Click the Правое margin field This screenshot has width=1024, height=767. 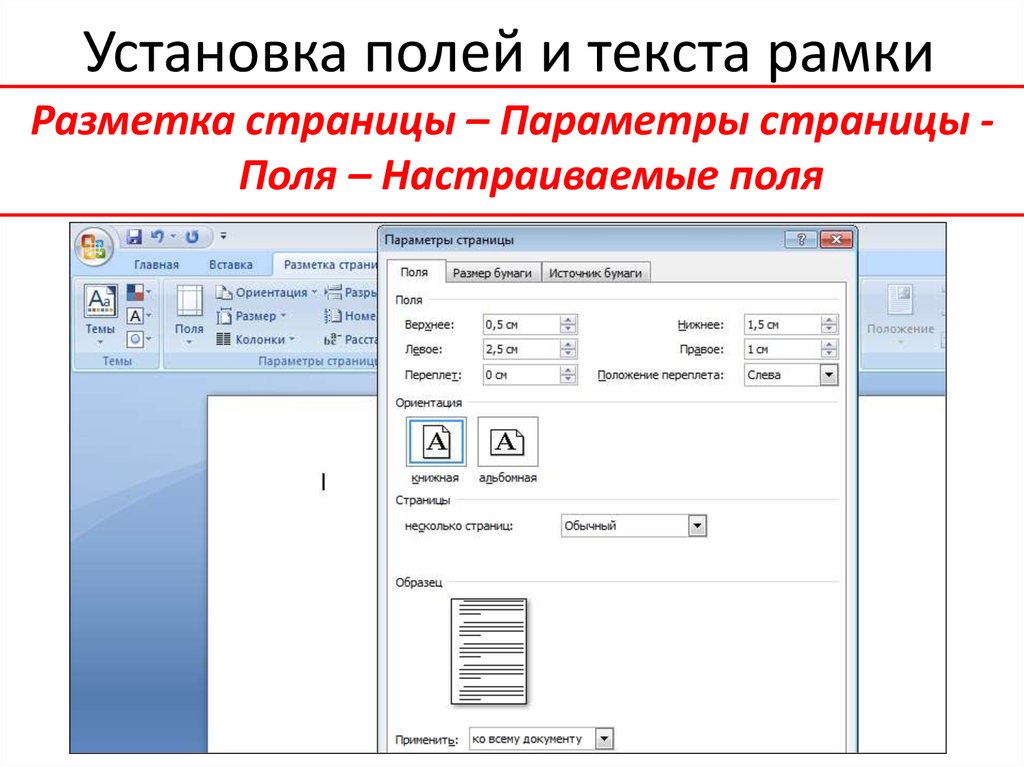782,350
